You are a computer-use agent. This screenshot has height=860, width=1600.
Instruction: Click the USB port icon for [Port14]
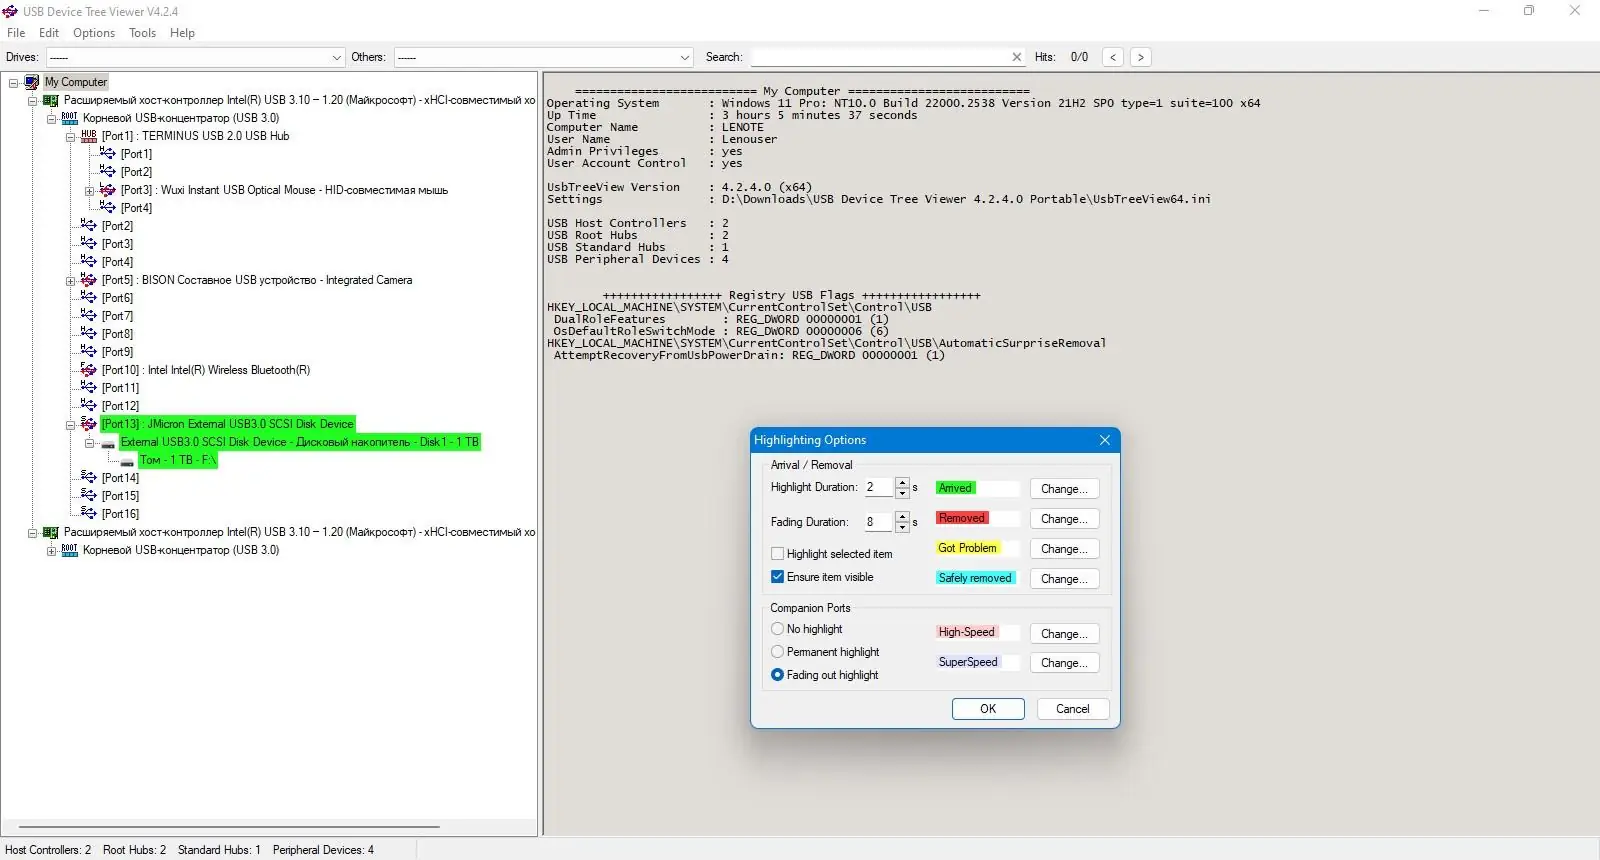pos(89,478)
